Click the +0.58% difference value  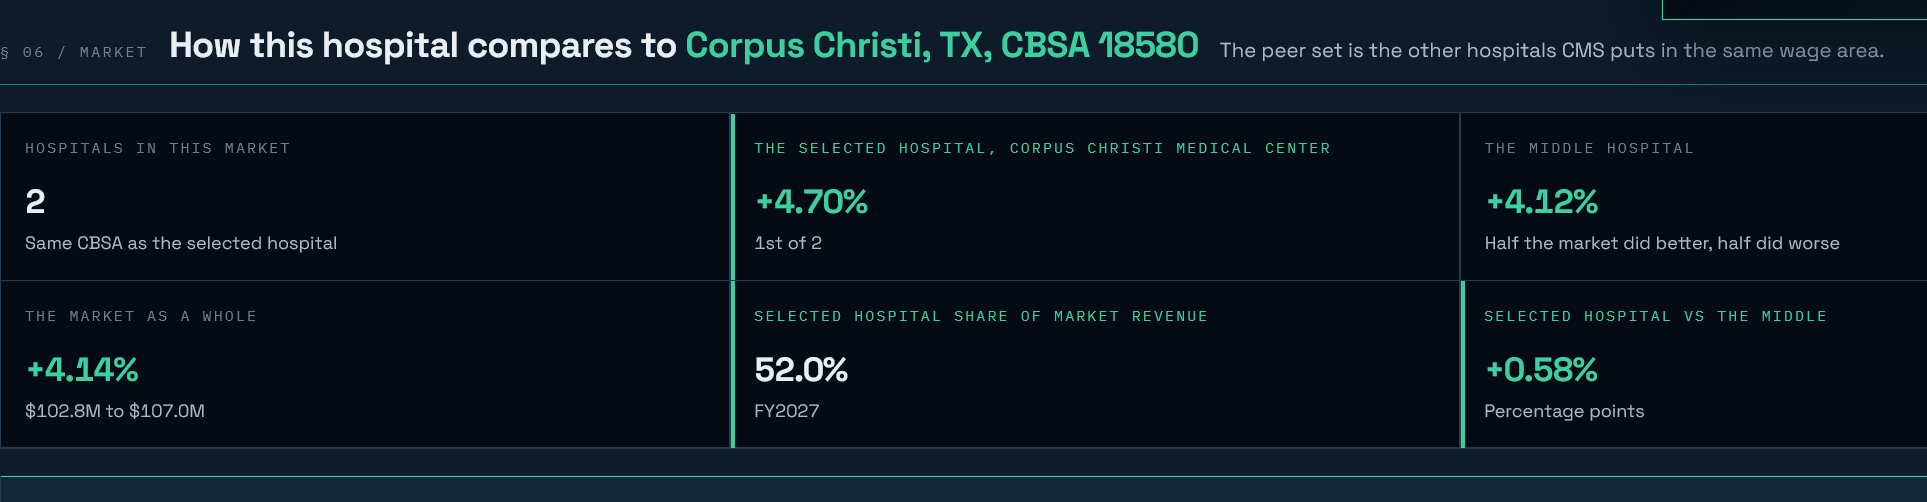coord(1541,370)
